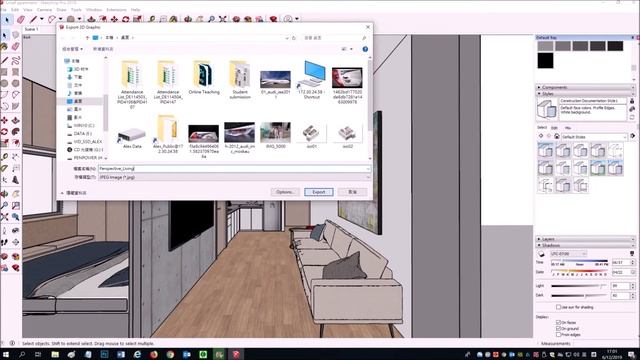Click the file name field Perspective_Living
The image size is (640, 360).
[234, 169]
